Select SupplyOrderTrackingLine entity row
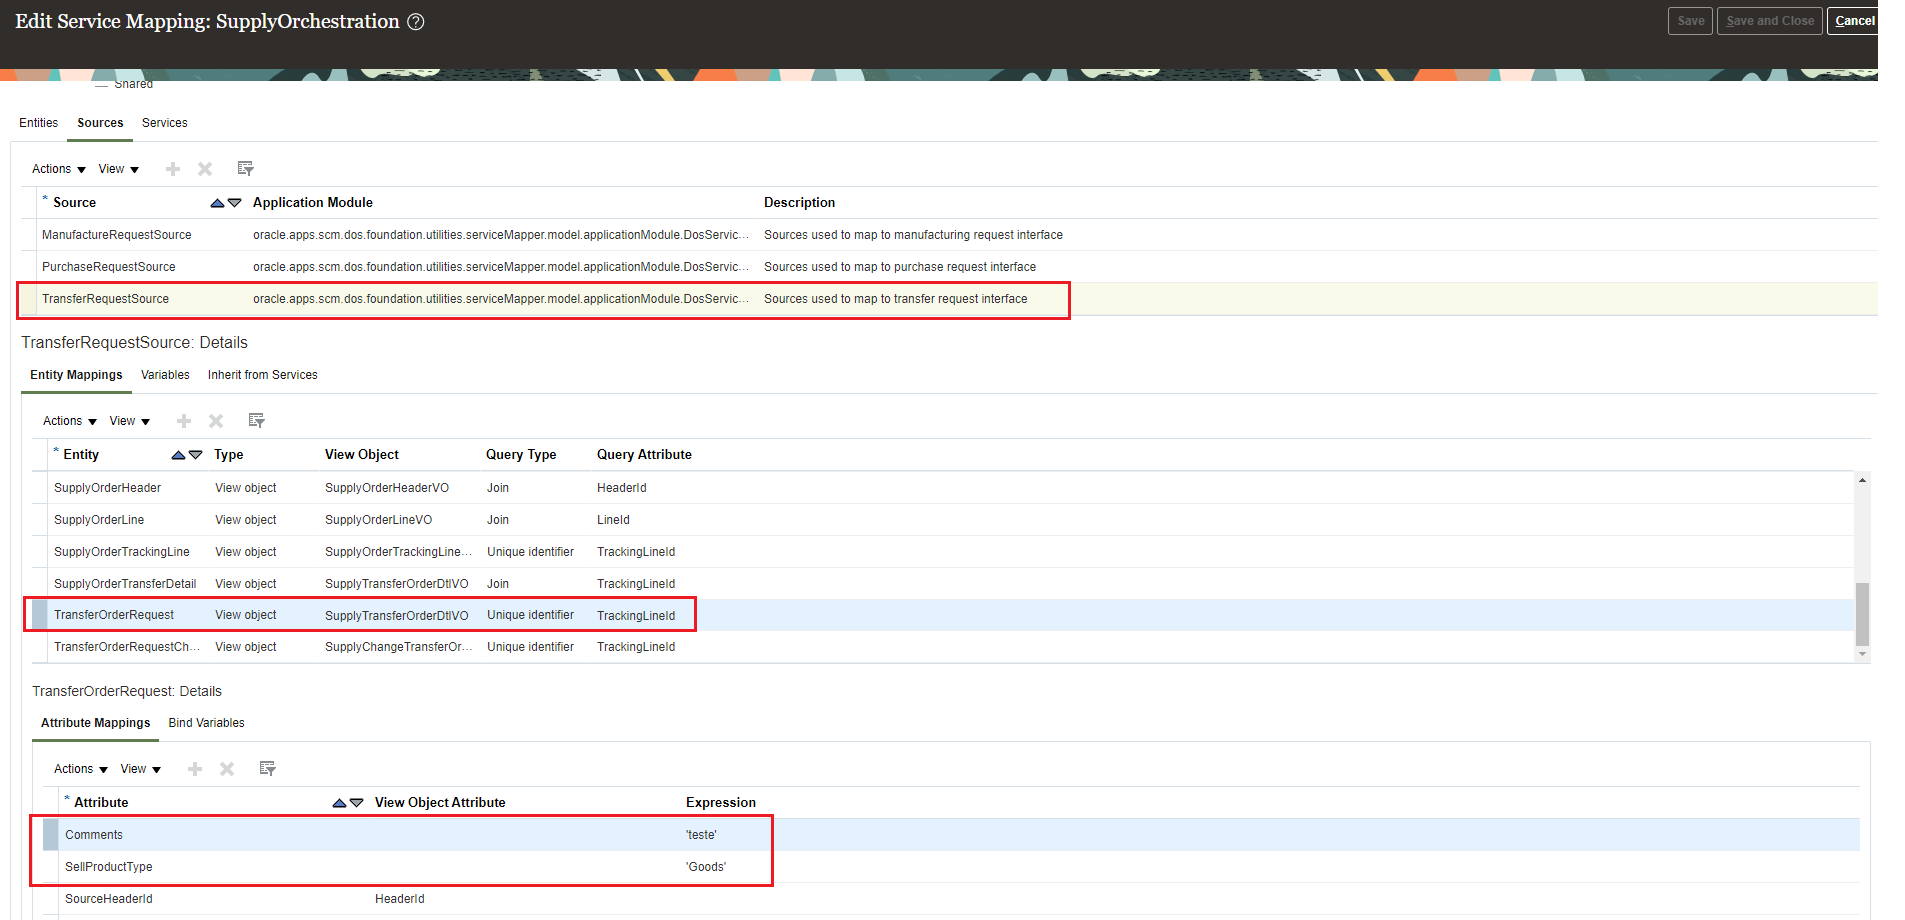Screen dimensions: 1905x920 tap(943, 552)
